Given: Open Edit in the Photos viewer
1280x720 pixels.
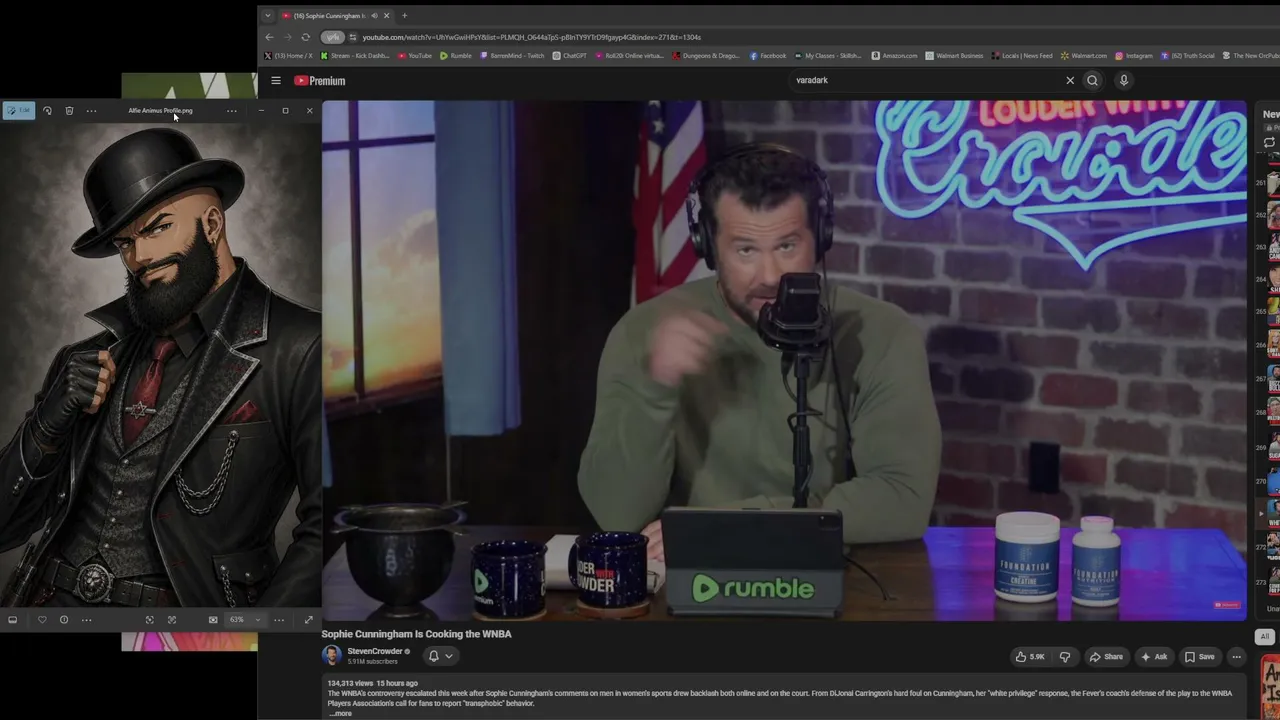Looking at the screenshot, I should click(x=19, y=110).
